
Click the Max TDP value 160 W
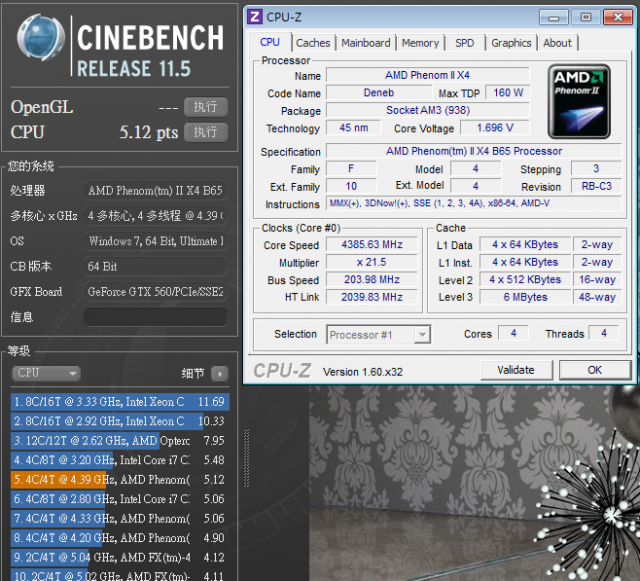(x=508, y=93)
